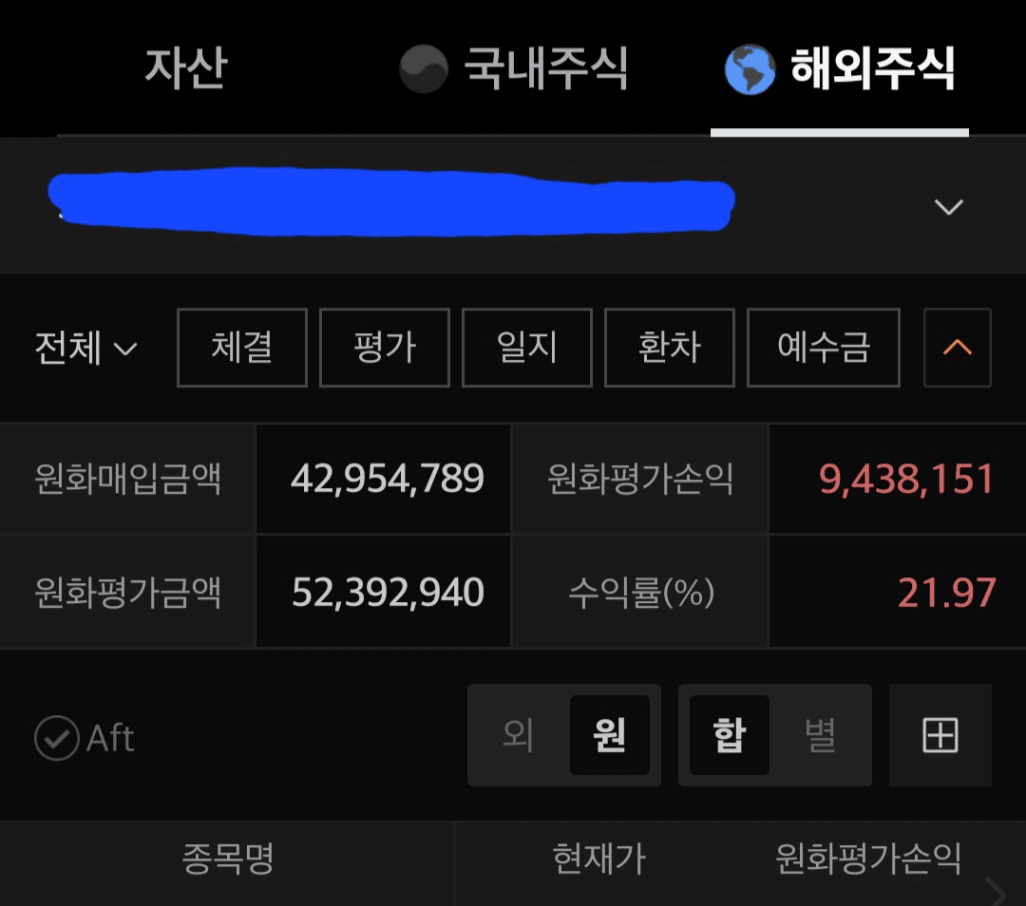
Task: Click the right chevron near 원화평가손익 header
Action: coord(996,891)
